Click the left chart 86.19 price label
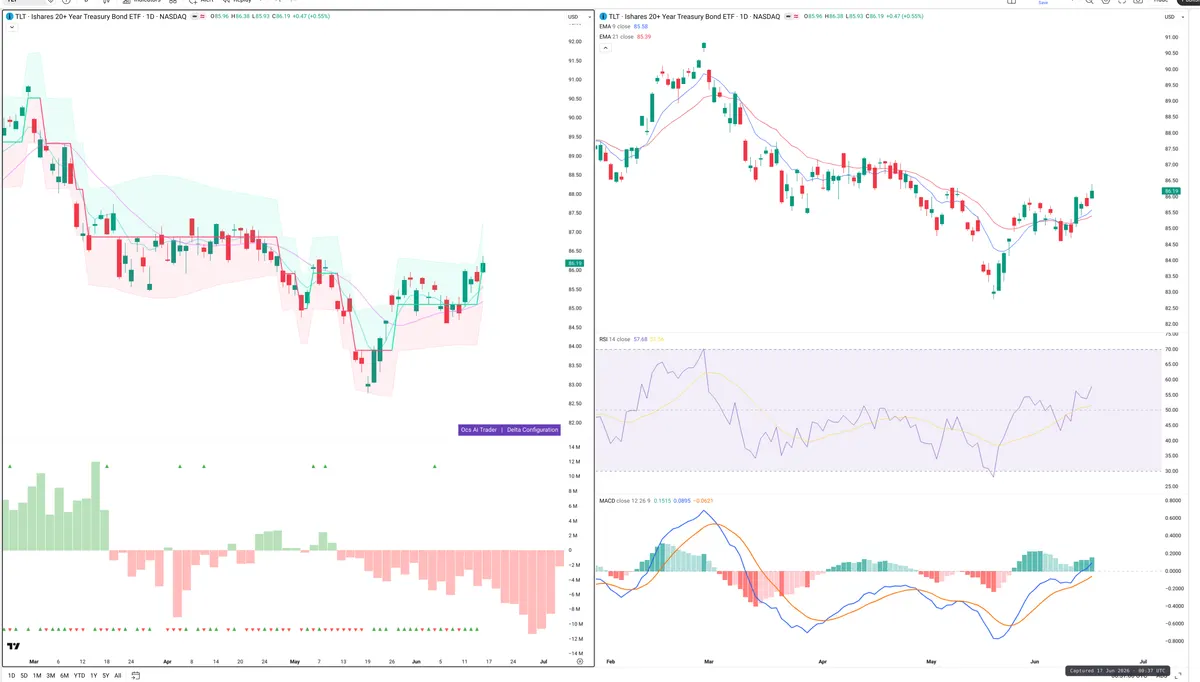 tap(574, 264)
